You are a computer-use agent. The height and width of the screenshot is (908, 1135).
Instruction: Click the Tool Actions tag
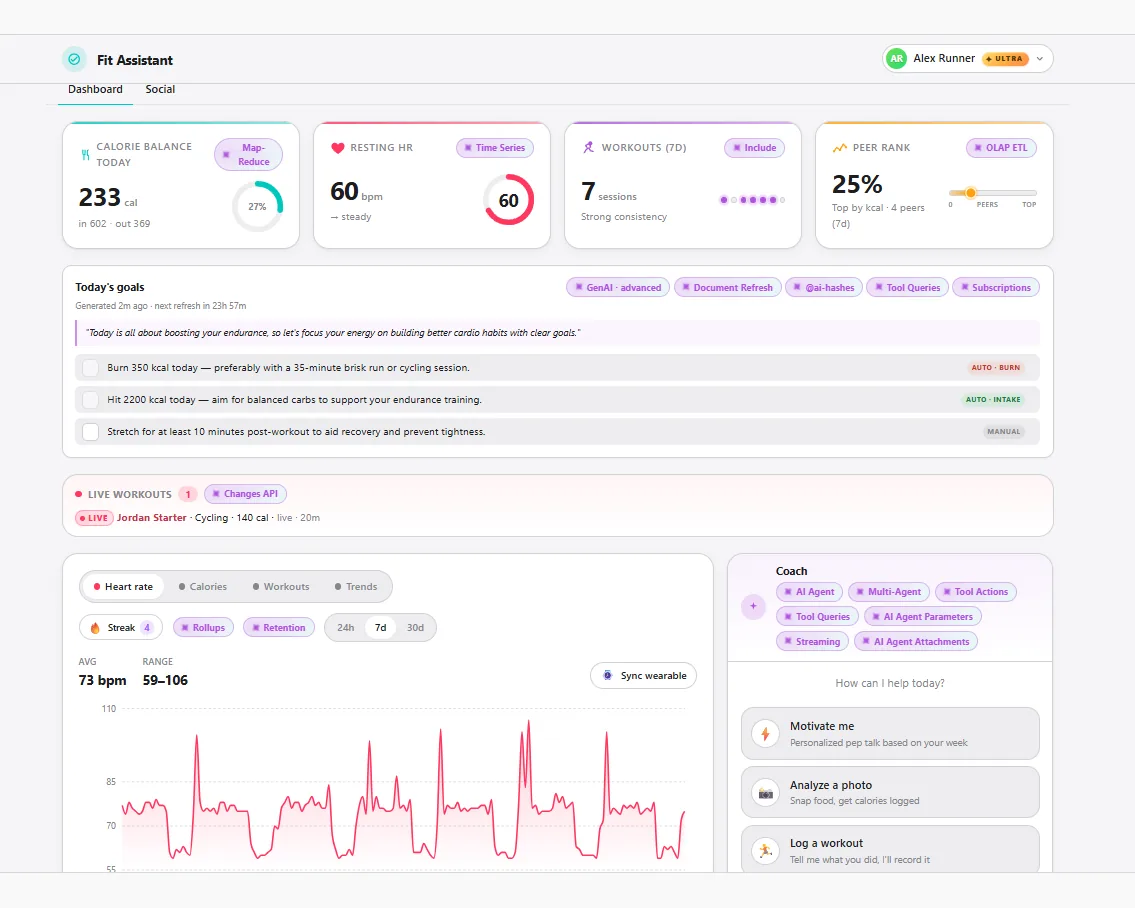pos(976,592)
